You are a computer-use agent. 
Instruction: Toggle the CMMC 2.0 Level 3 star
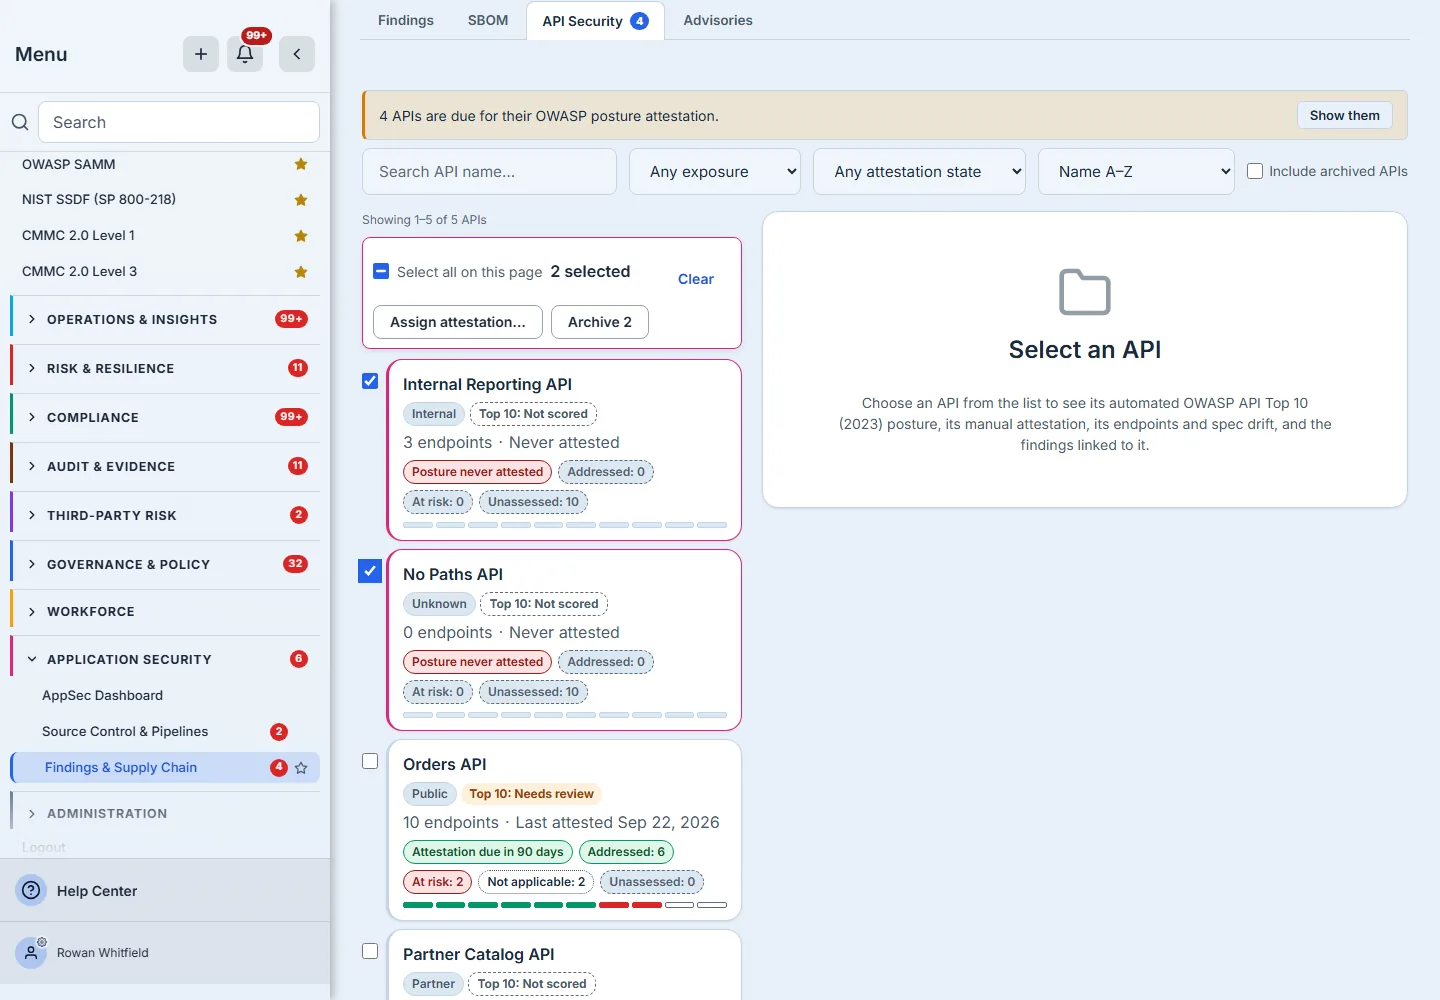301,272
